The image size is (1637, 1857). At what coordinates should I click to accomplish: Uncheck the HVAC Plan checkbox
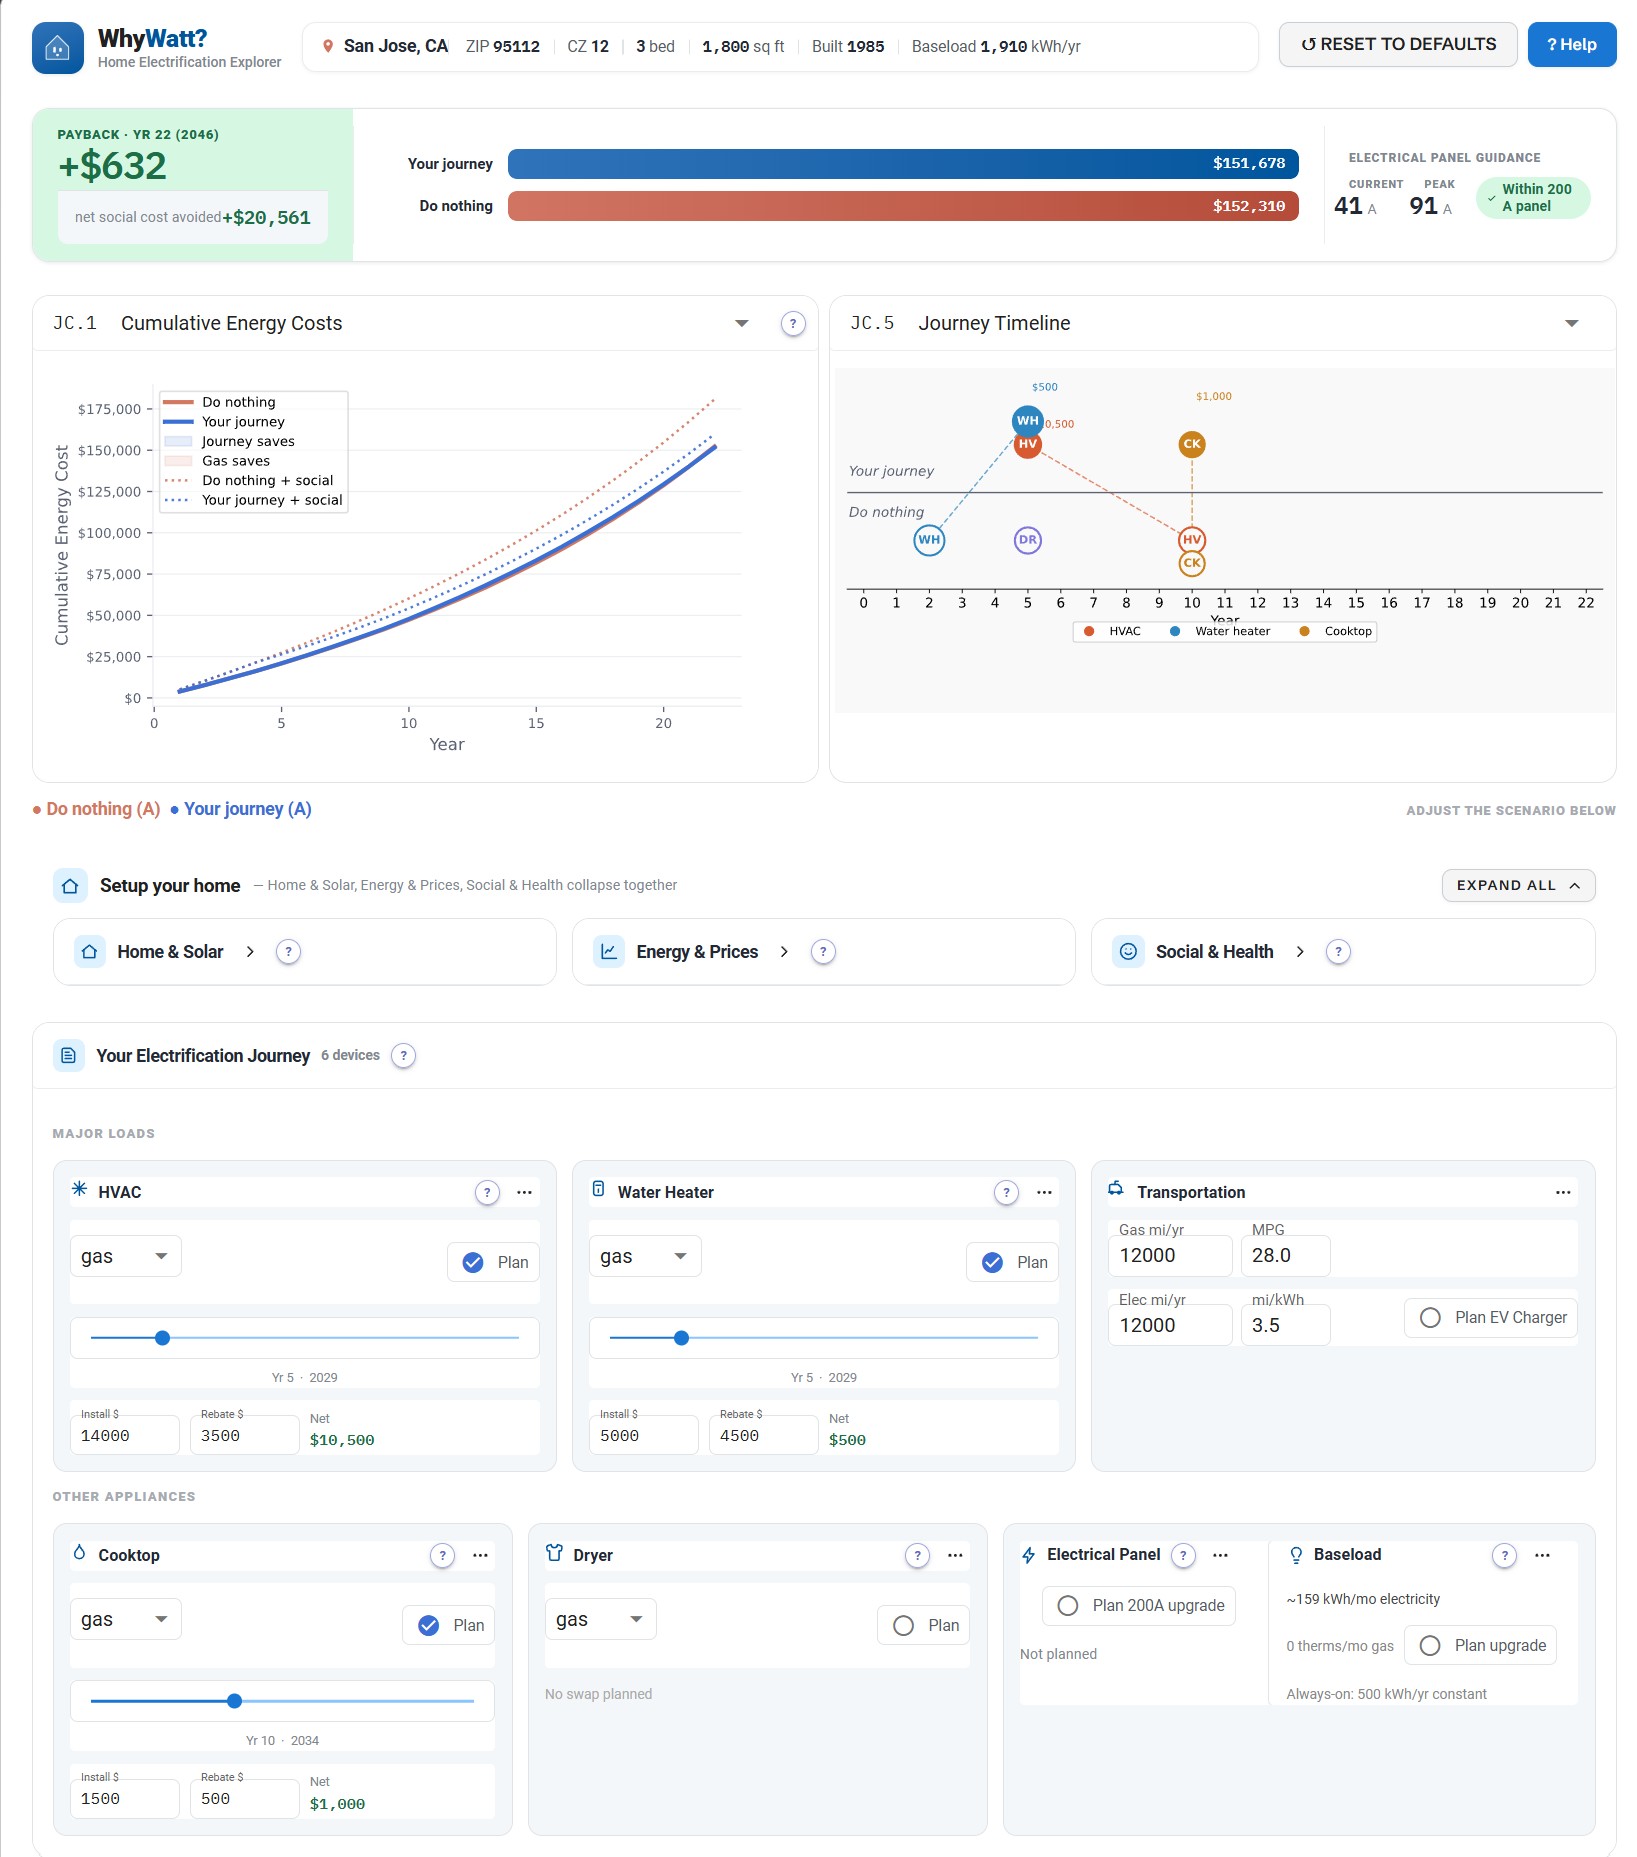(473, 1262)
